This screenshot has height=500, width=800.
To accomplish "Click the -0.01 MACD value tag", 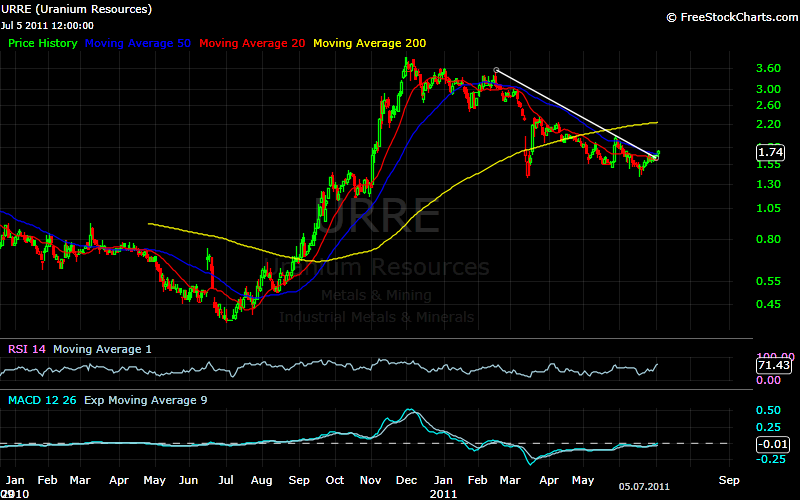I will point(771,444).
